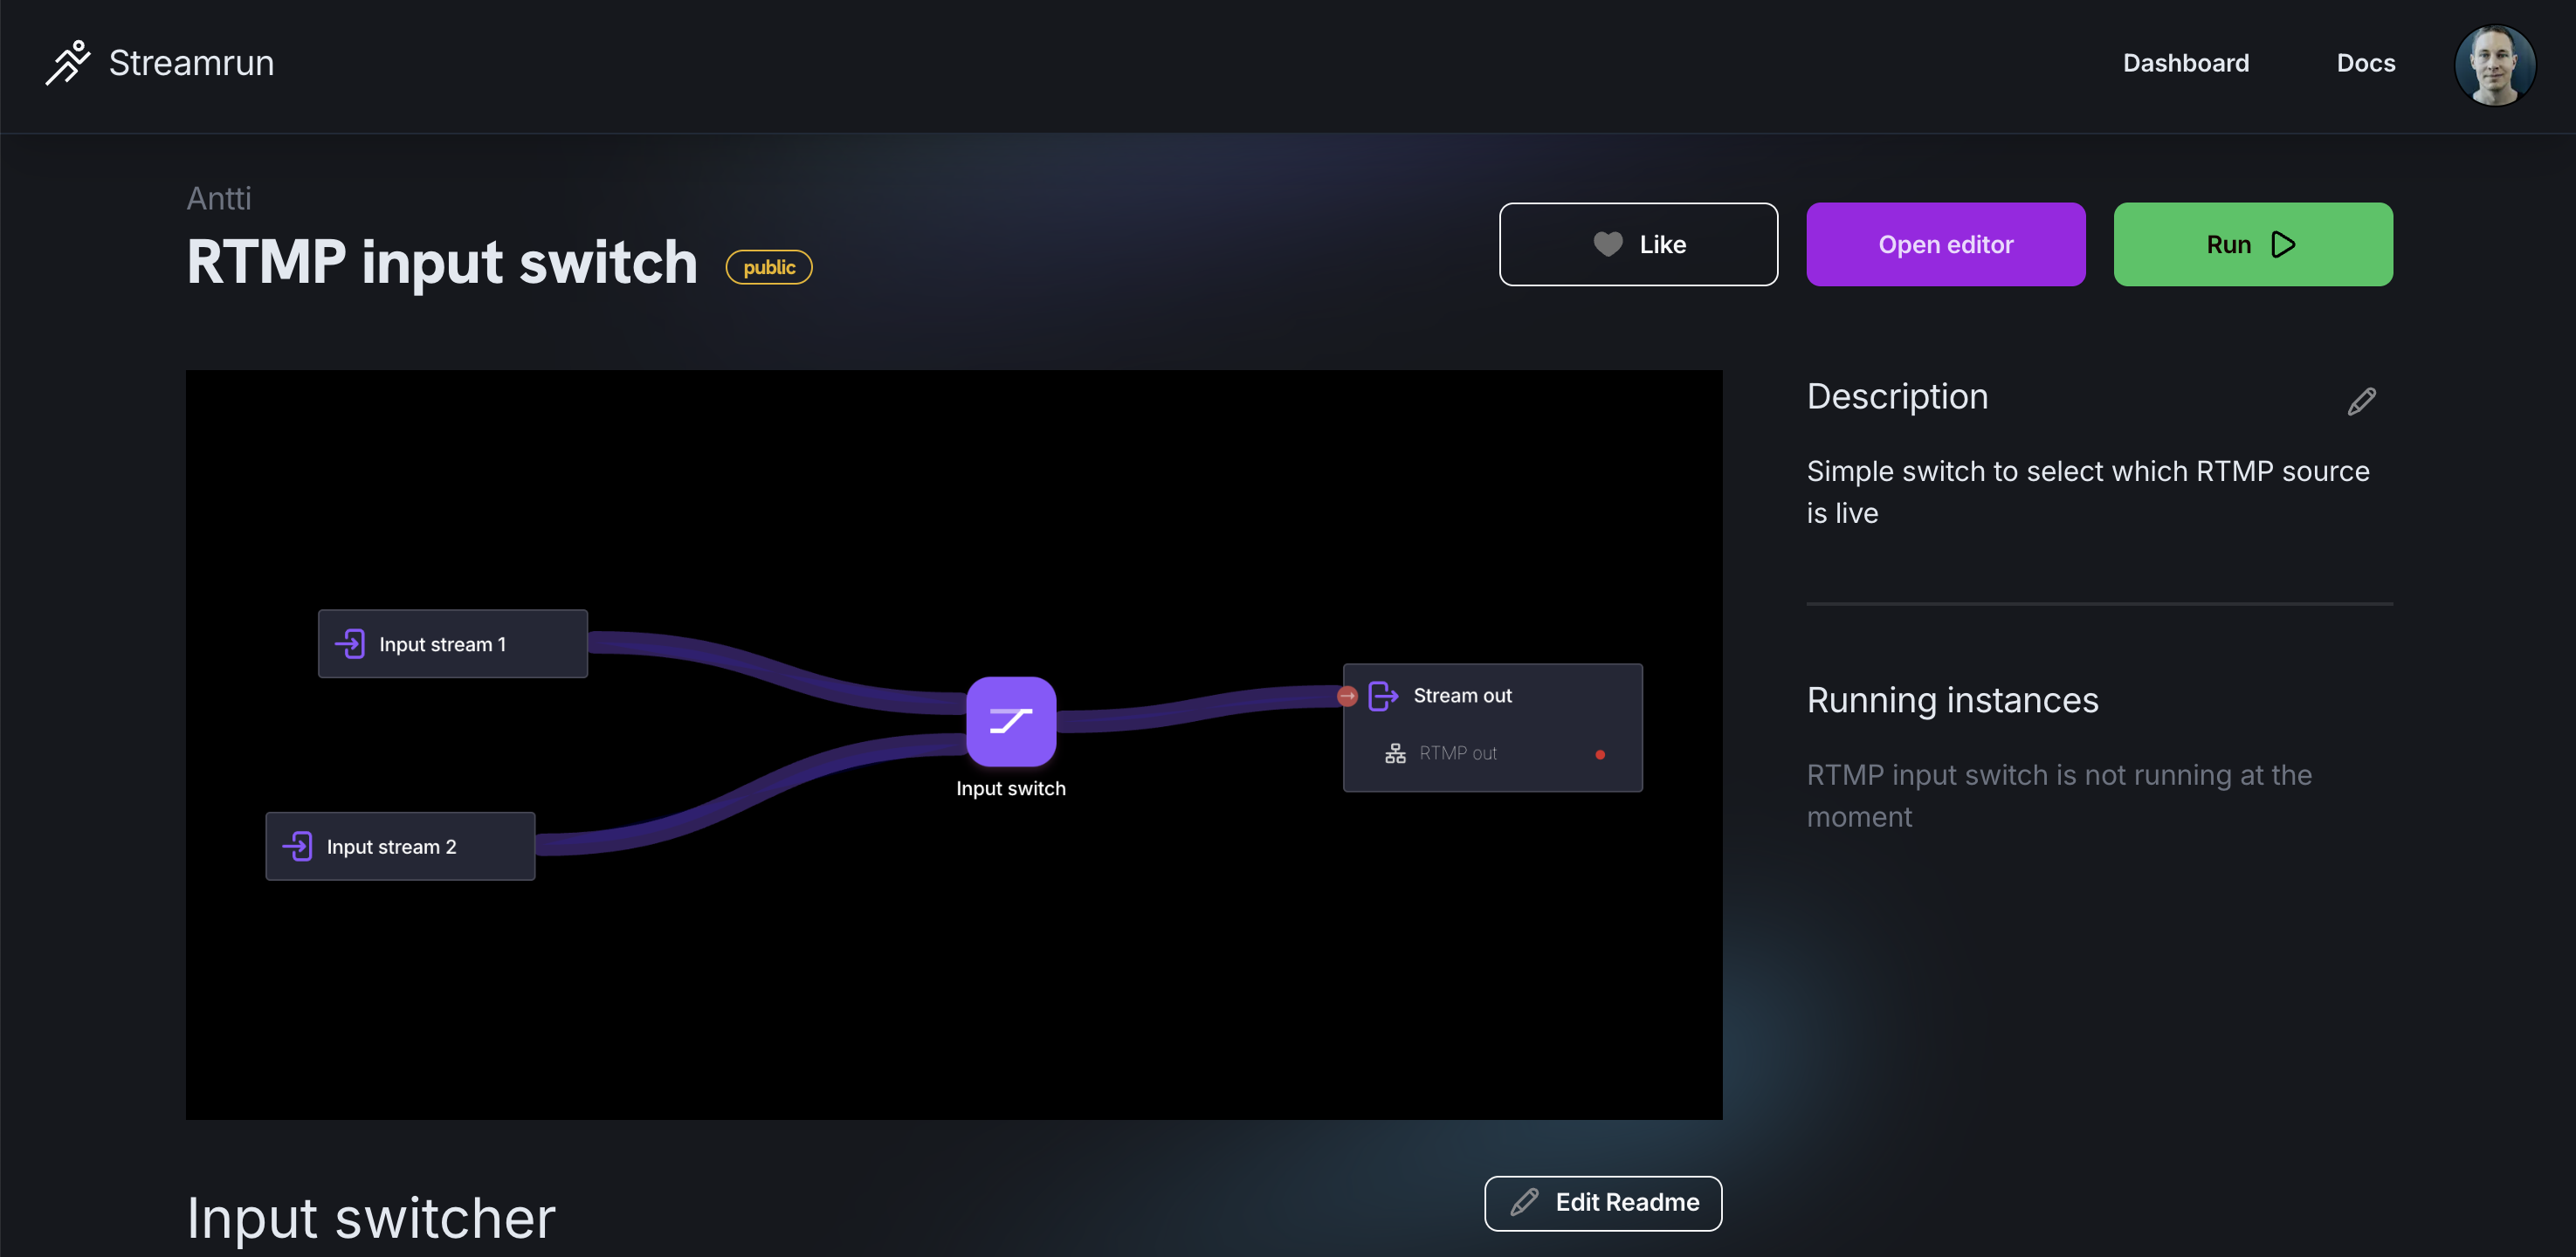Viewport: 2576px width, 1257px height.
Task: Click the Input stream 1 input icon
Action: coord(351,643)
